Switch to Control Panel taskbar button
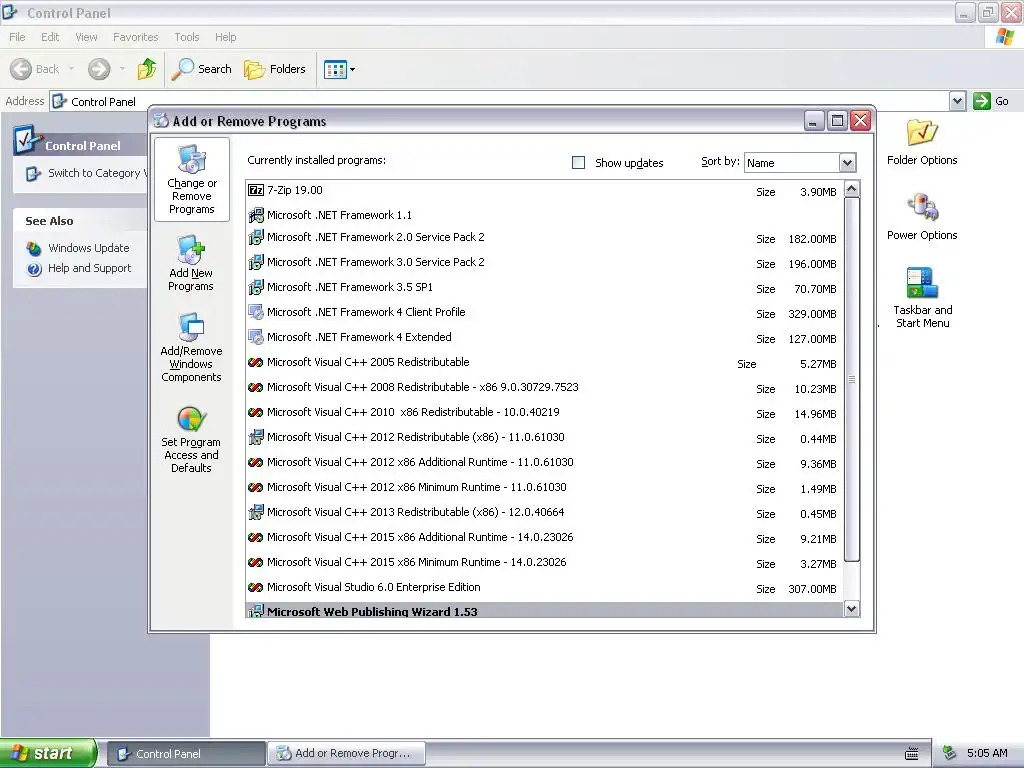Screen dimensions: 1024x768 click(186, 754)
